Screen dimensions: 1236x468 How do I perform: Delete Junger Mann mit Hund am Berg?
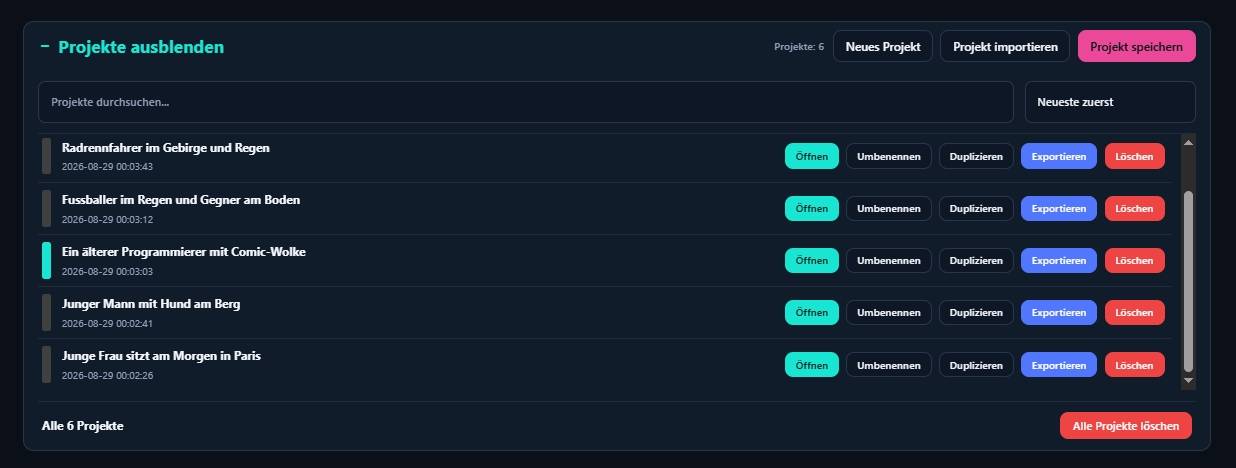1135,312
